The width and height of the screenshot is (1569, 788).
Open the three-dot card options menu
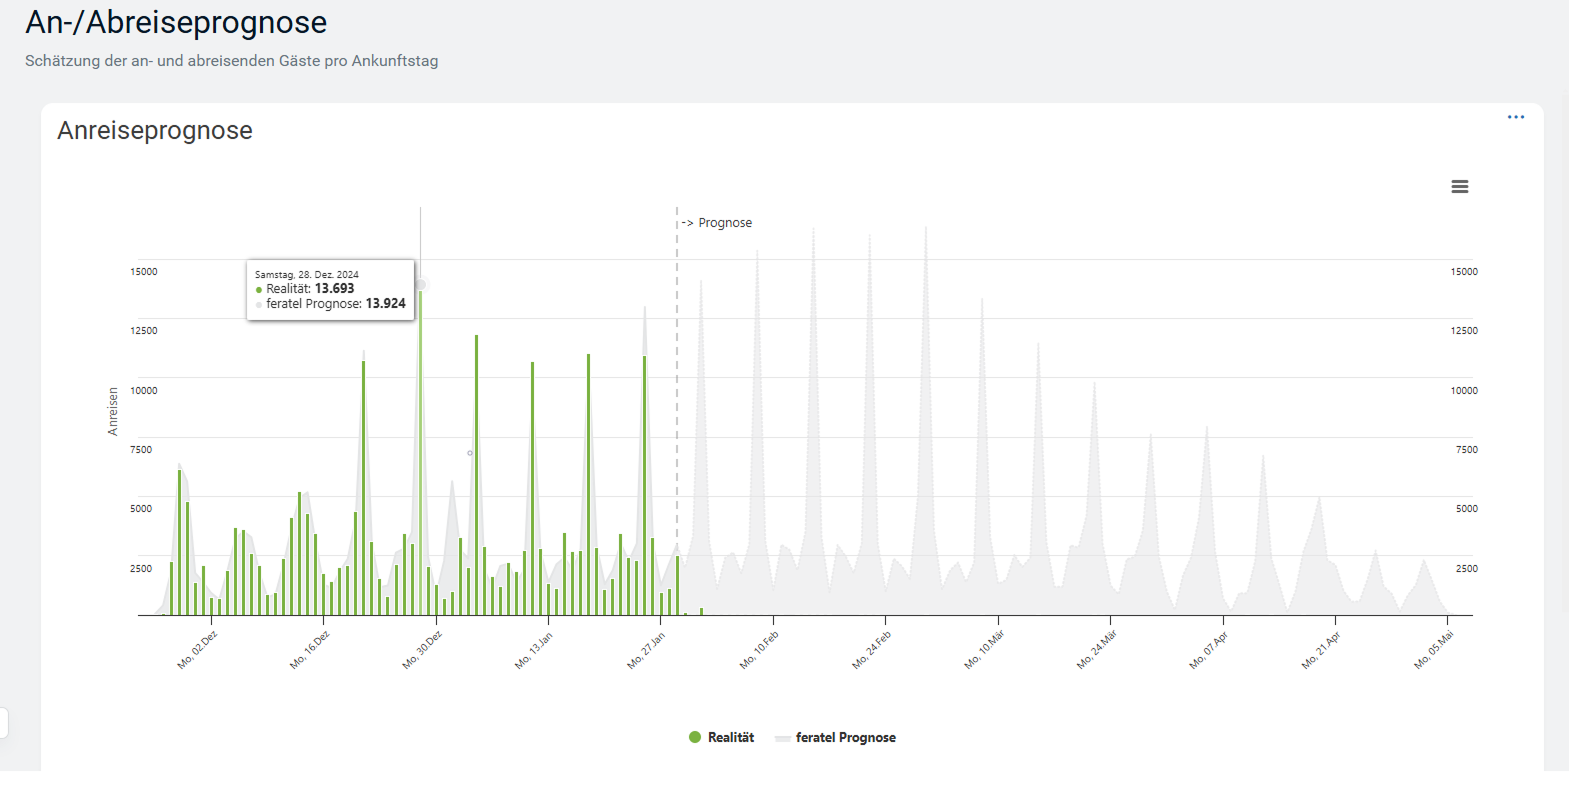point(1515,117)
